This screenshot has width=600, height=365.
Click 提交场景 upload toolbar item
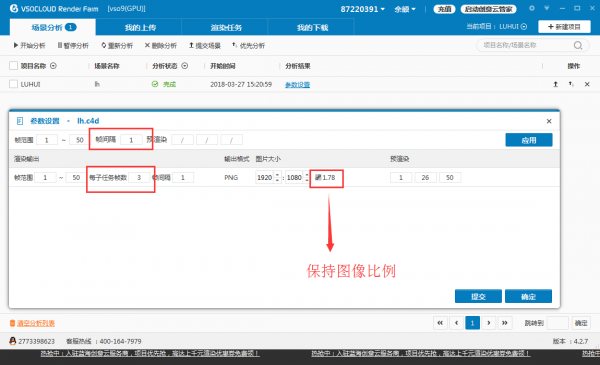click(x=205, y=46)
